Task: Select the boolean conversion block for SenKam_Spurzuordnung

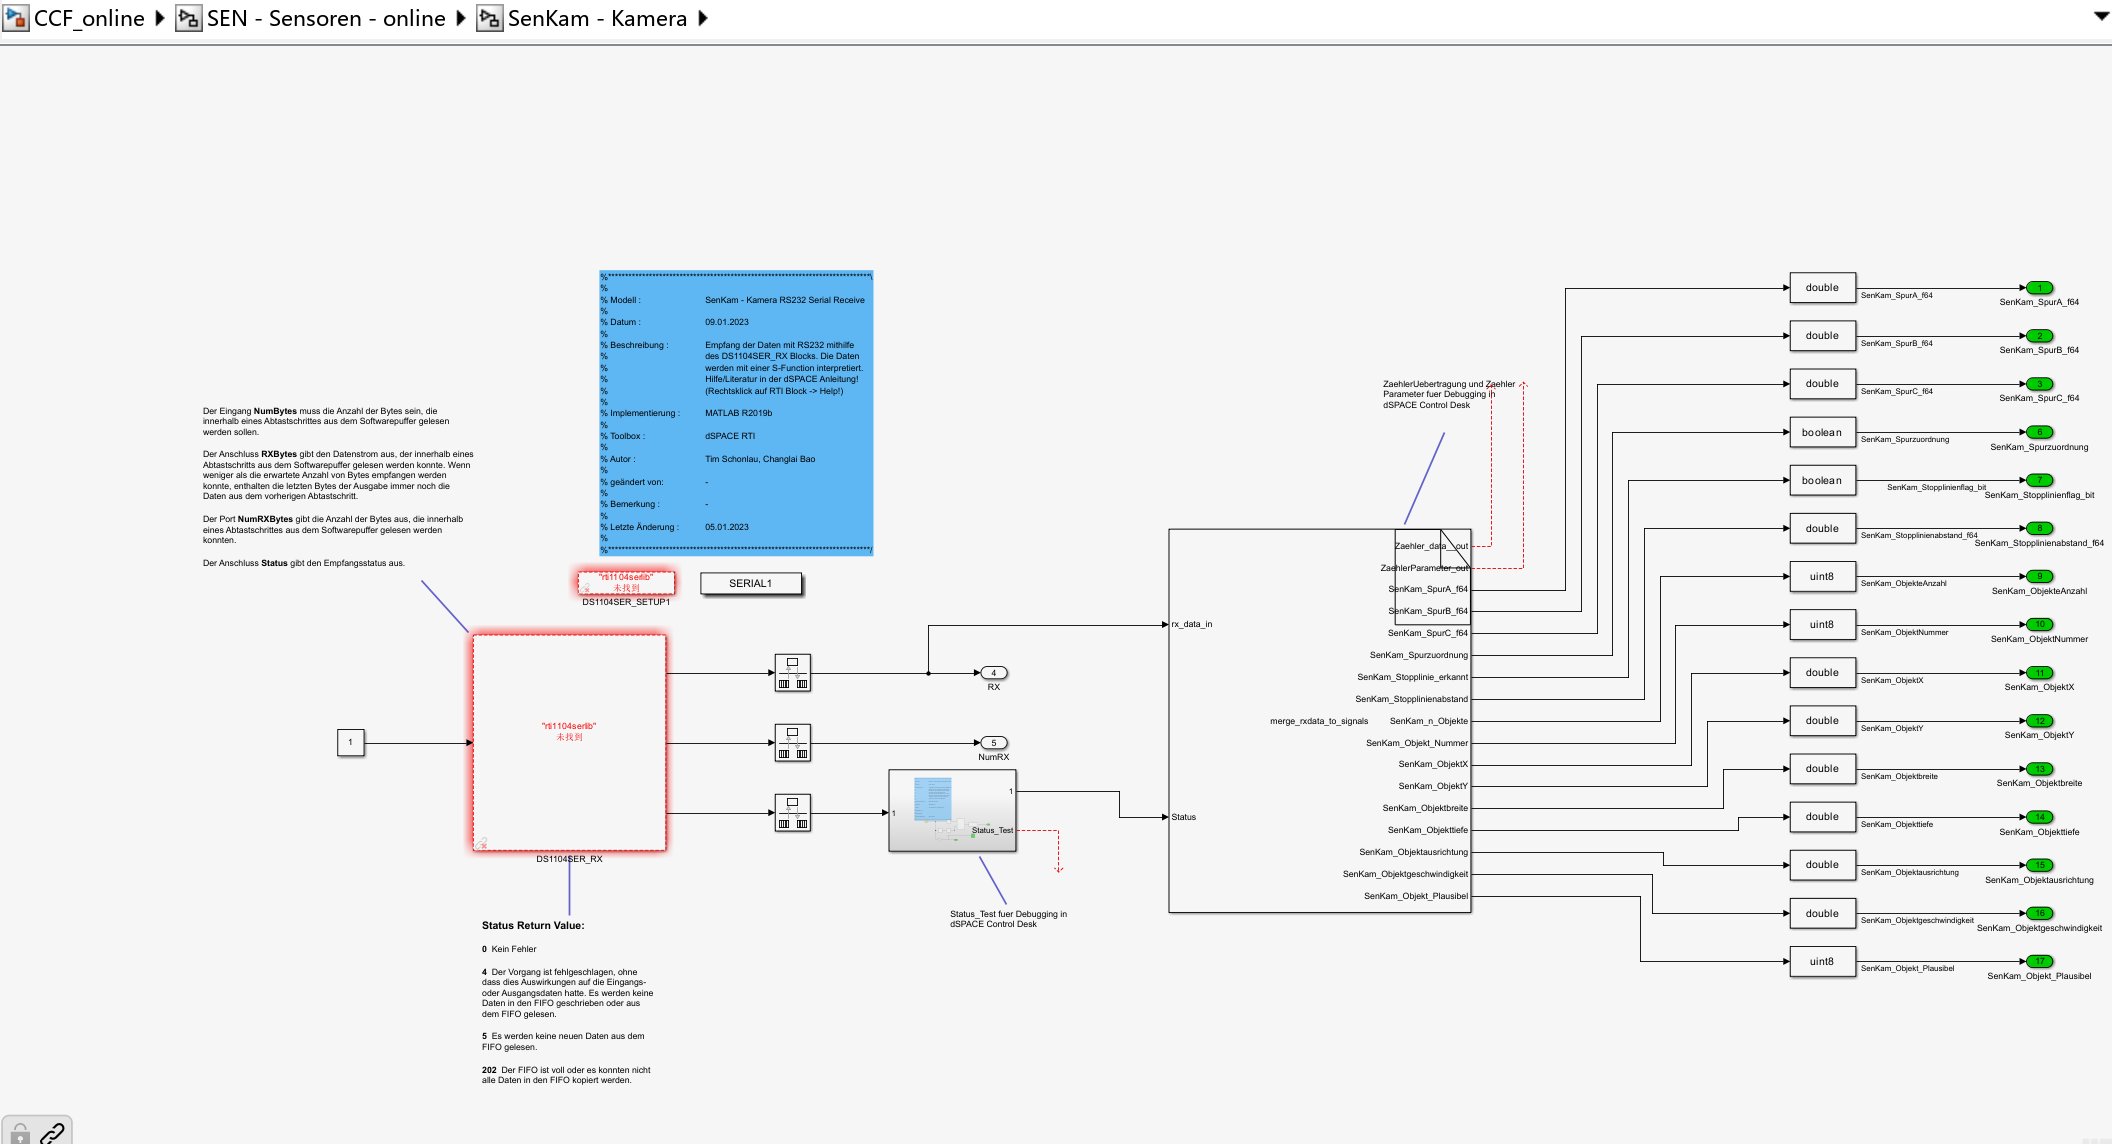Action: coord(1821,432)
